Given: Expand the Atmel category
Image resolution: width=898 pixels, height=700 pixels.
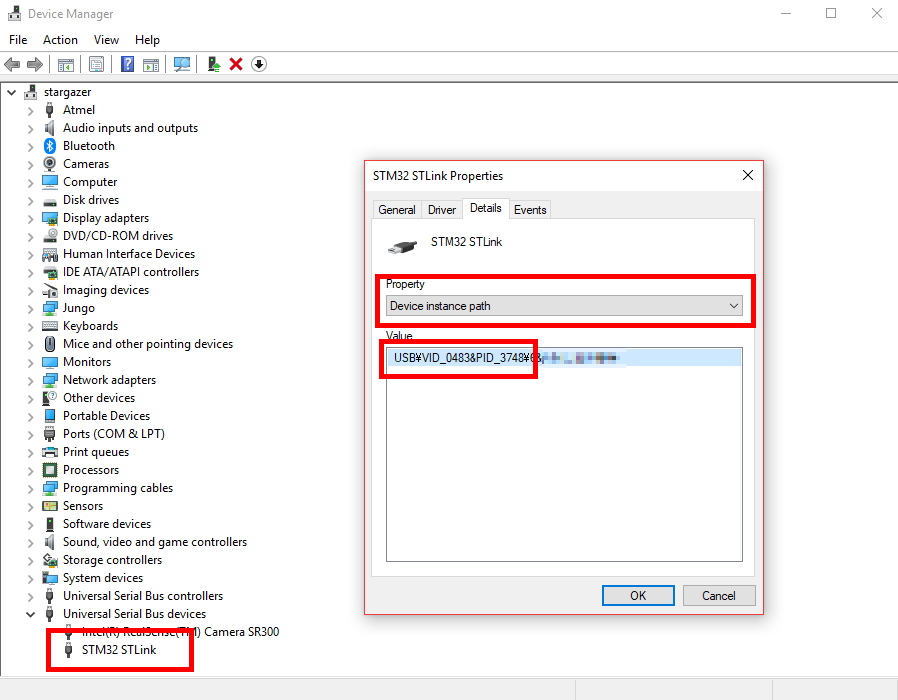Looking at the screenshot, I should (x=30, y=111).
